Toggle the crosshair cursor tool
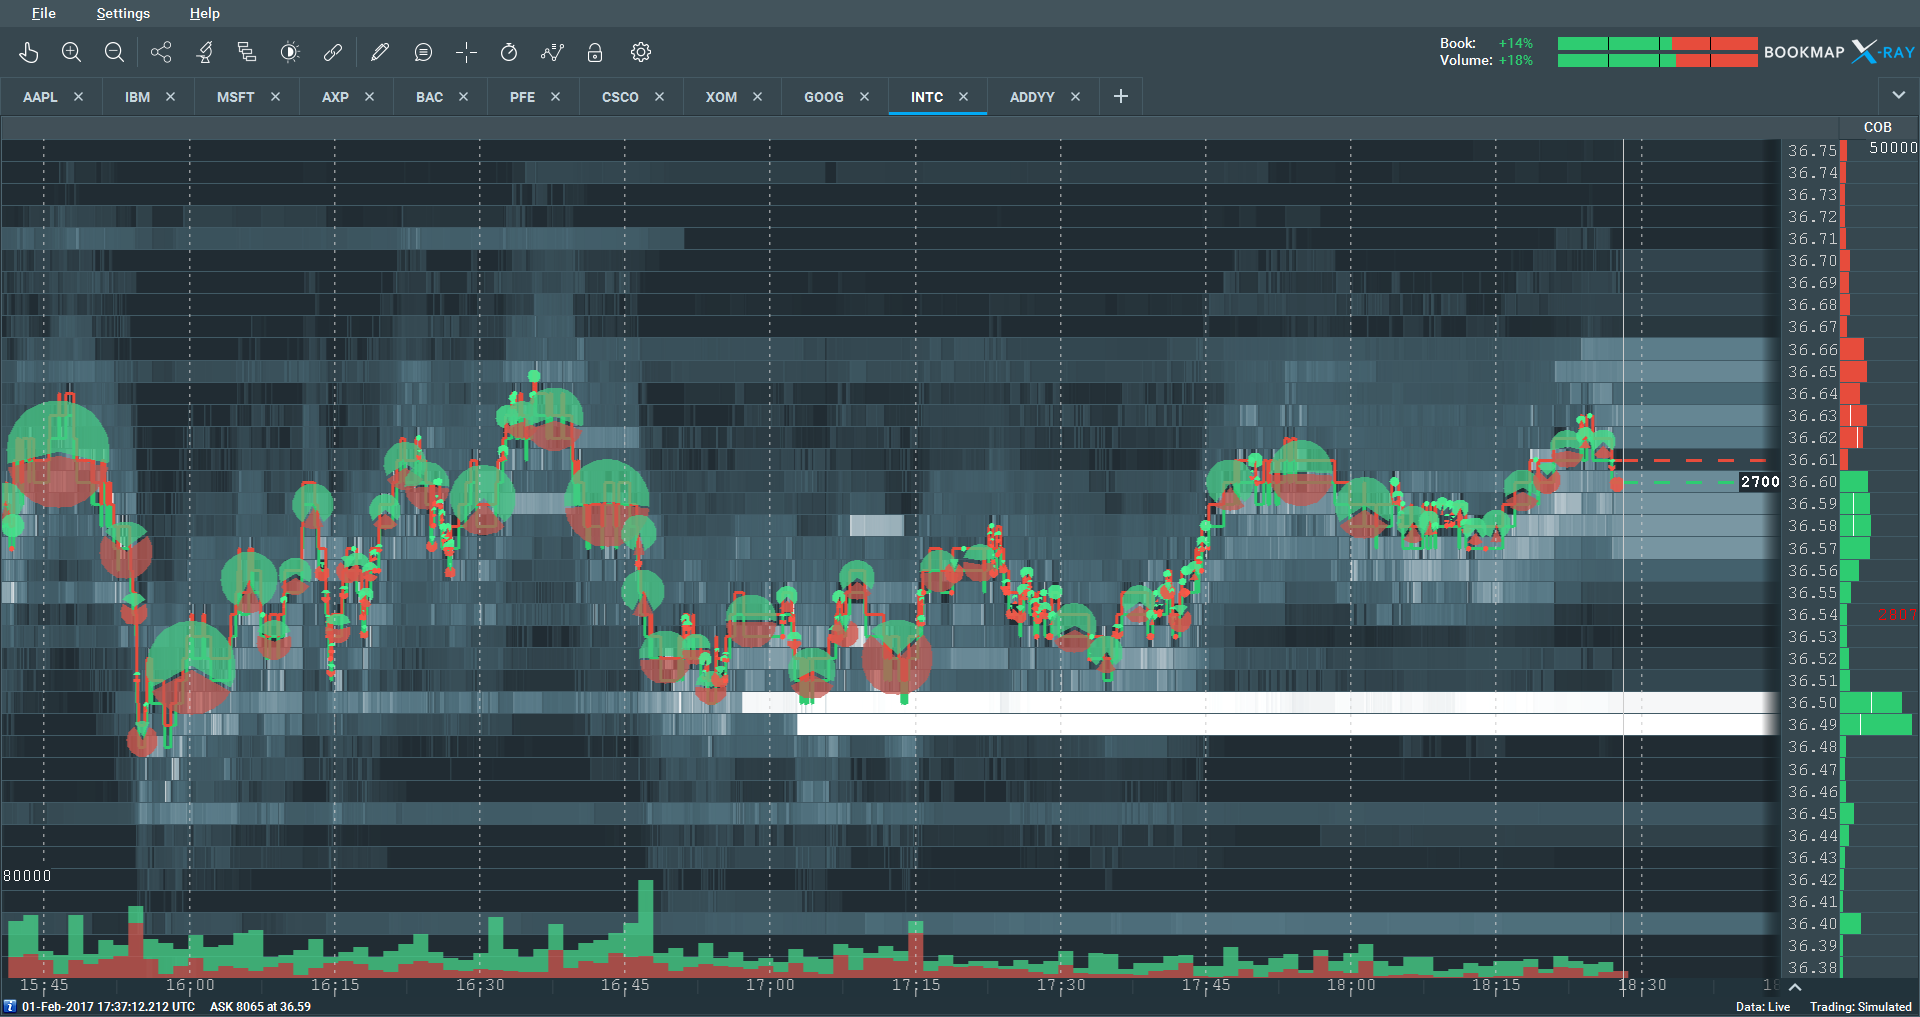This screenshot has height=1017, width=1920. (x=466, y=52)
